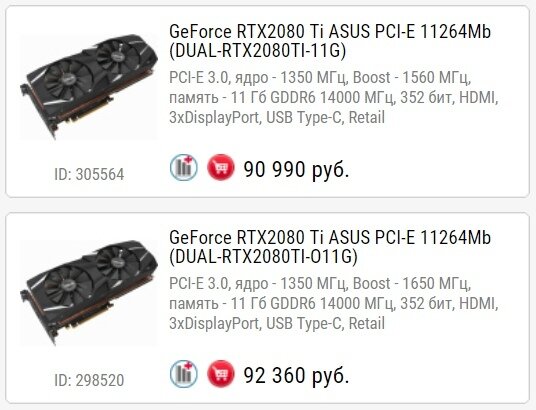The image size is (536, 410).
Task: Click the Boost - 1560 МГц specification text
Action: tap(412, 78)
